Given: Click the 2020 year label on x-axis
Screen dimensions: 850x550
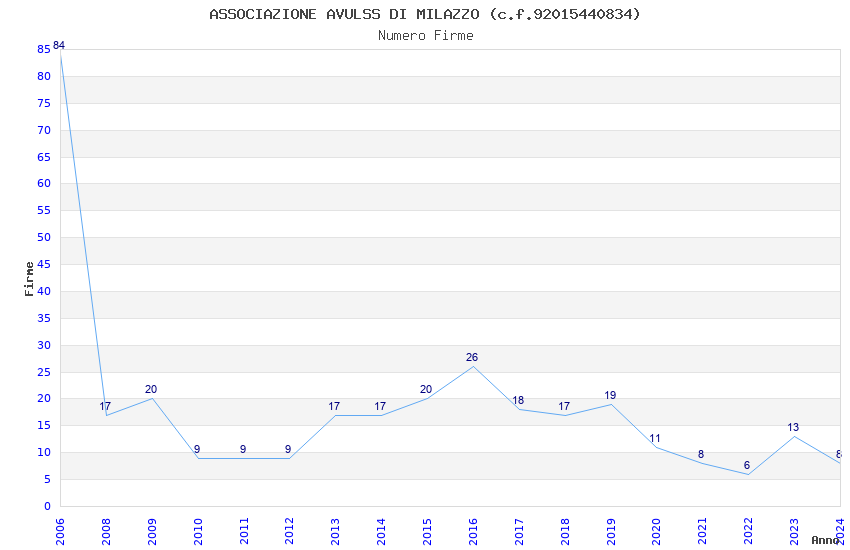Looking at the screenshot, I should [656, 532].
